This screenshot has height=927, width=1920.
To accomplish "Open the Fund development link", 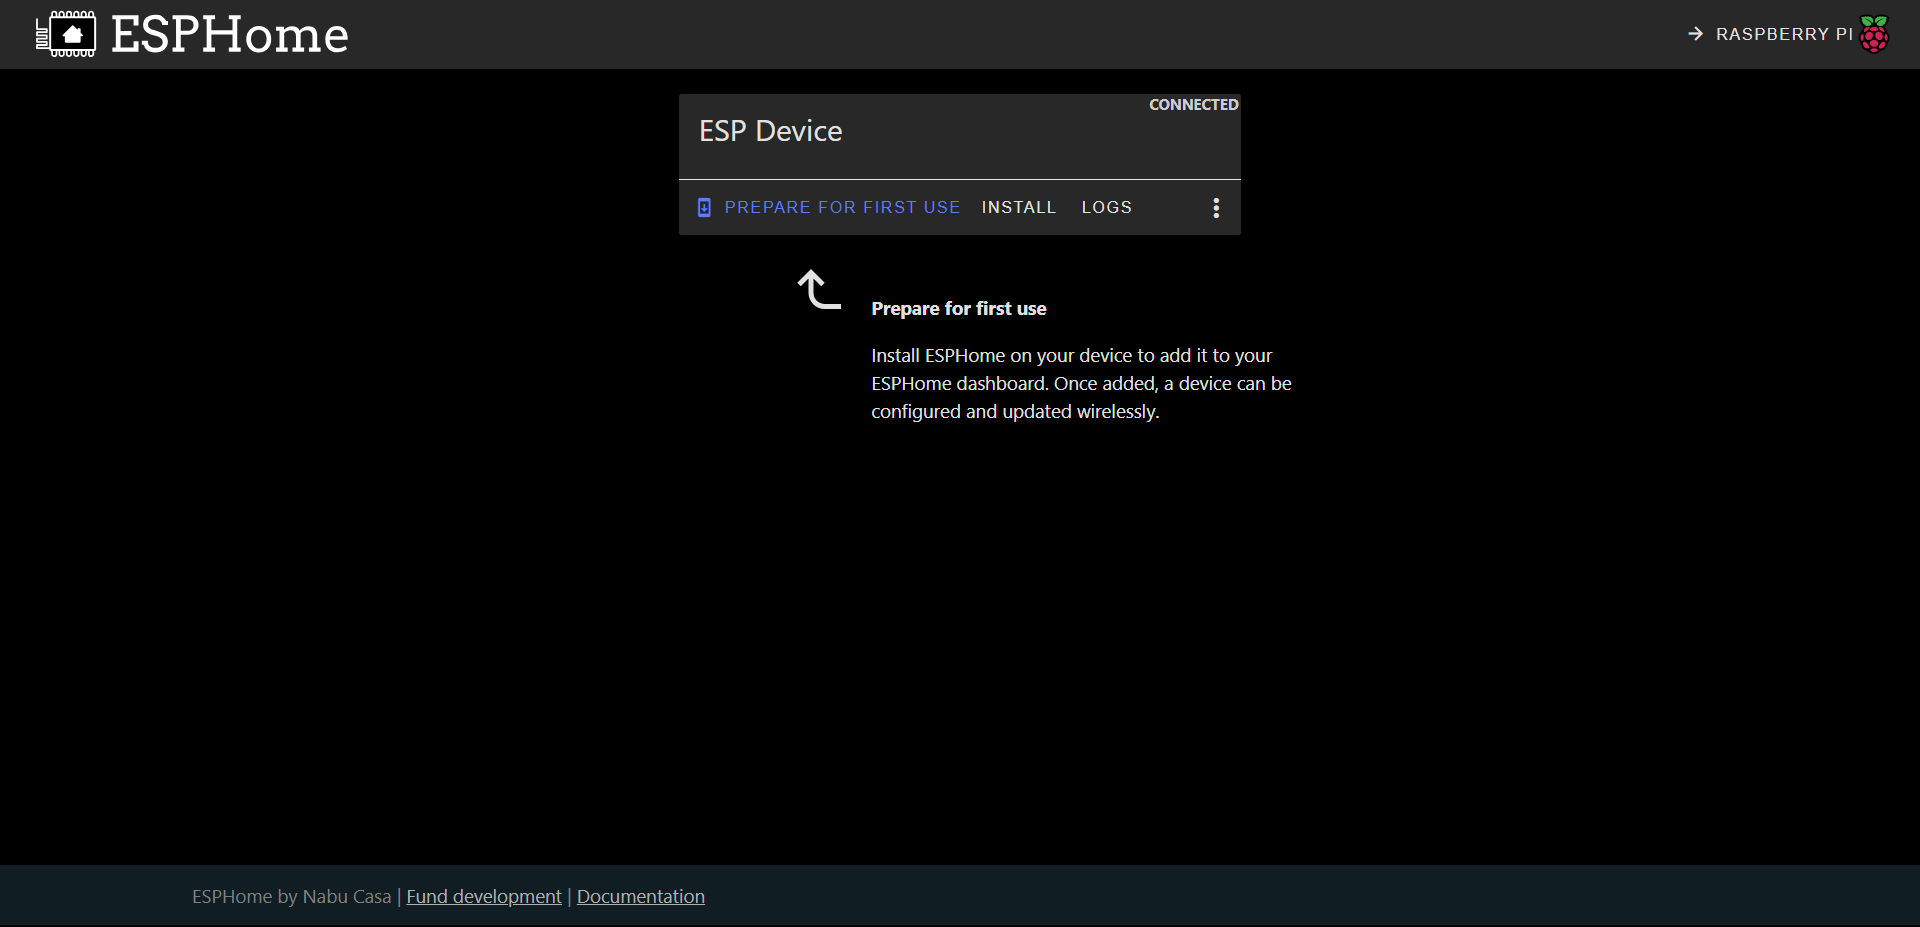I will coord(484,897).
